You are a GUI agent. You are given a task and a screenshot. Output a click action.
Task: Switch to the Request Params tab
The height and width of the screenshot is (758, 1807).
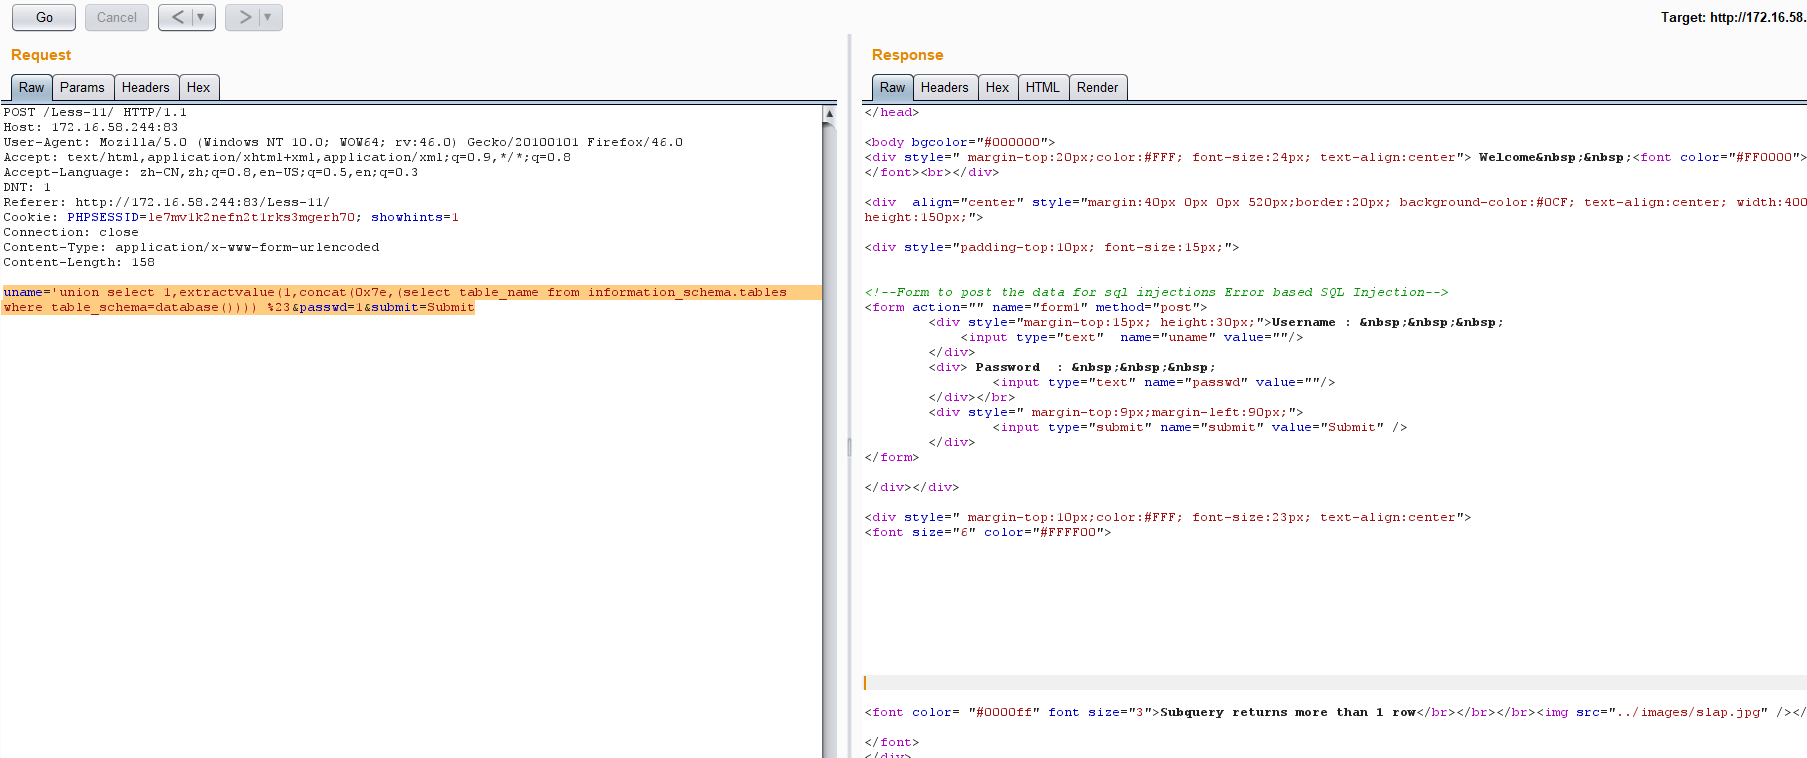coord(82,88)
